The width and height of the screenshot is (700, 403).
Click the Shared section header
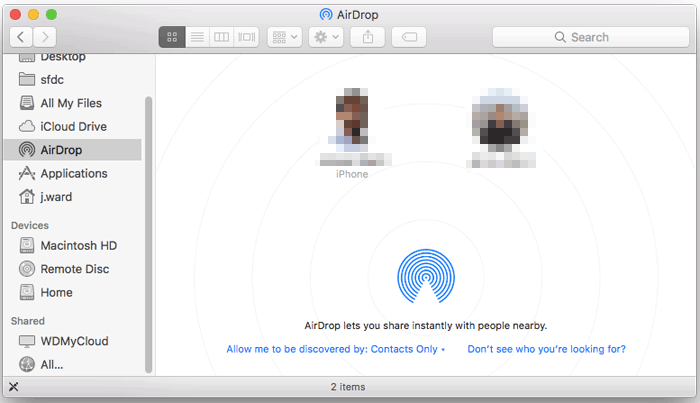coord(28,321)
